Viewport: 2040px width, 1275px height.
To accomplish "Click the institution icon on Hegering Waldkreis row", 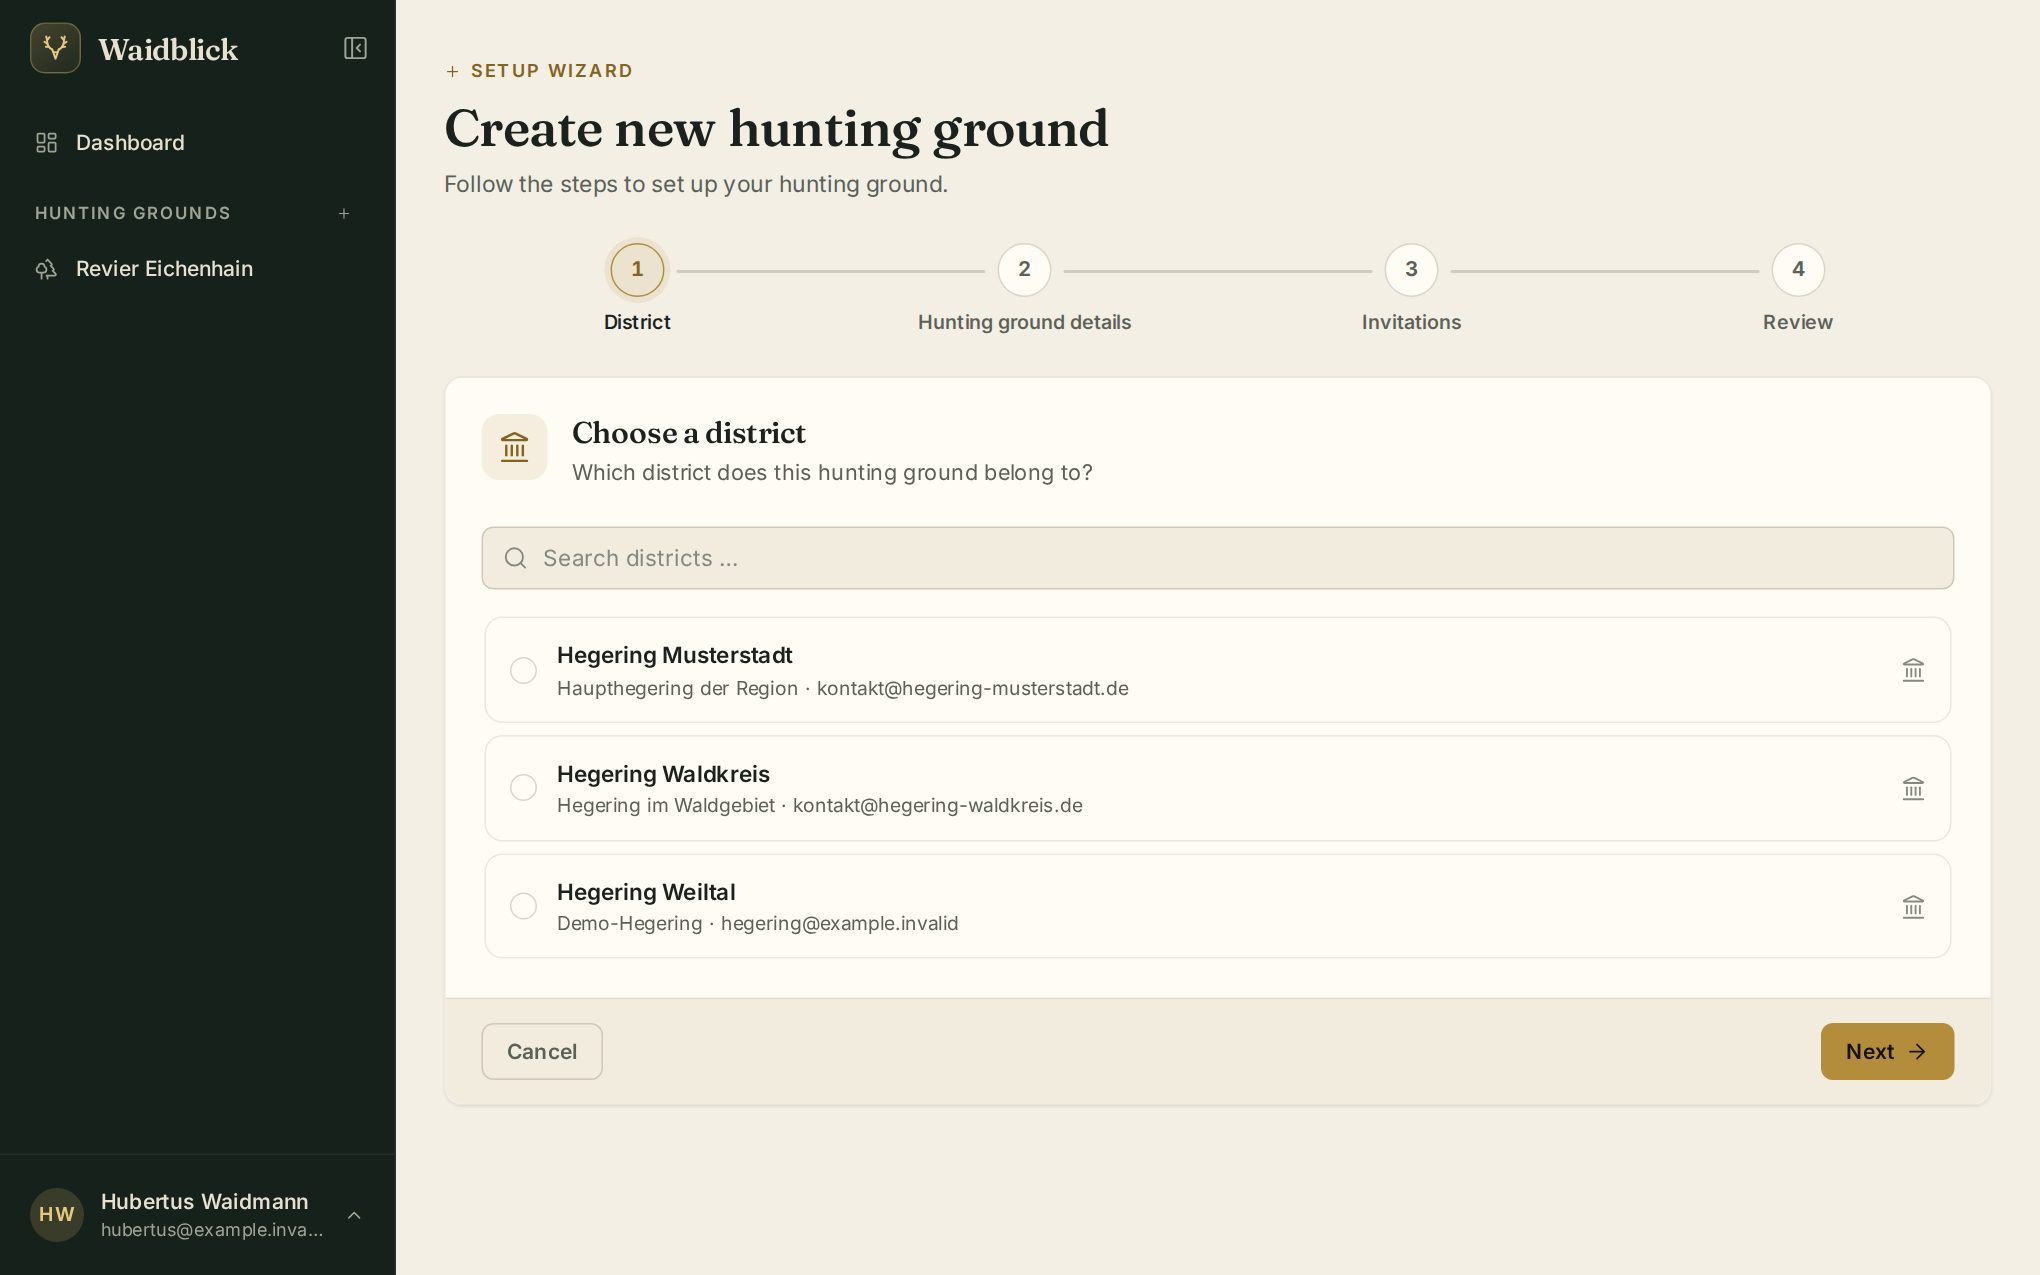I will pyautogui.click(x=1913, y=789).
